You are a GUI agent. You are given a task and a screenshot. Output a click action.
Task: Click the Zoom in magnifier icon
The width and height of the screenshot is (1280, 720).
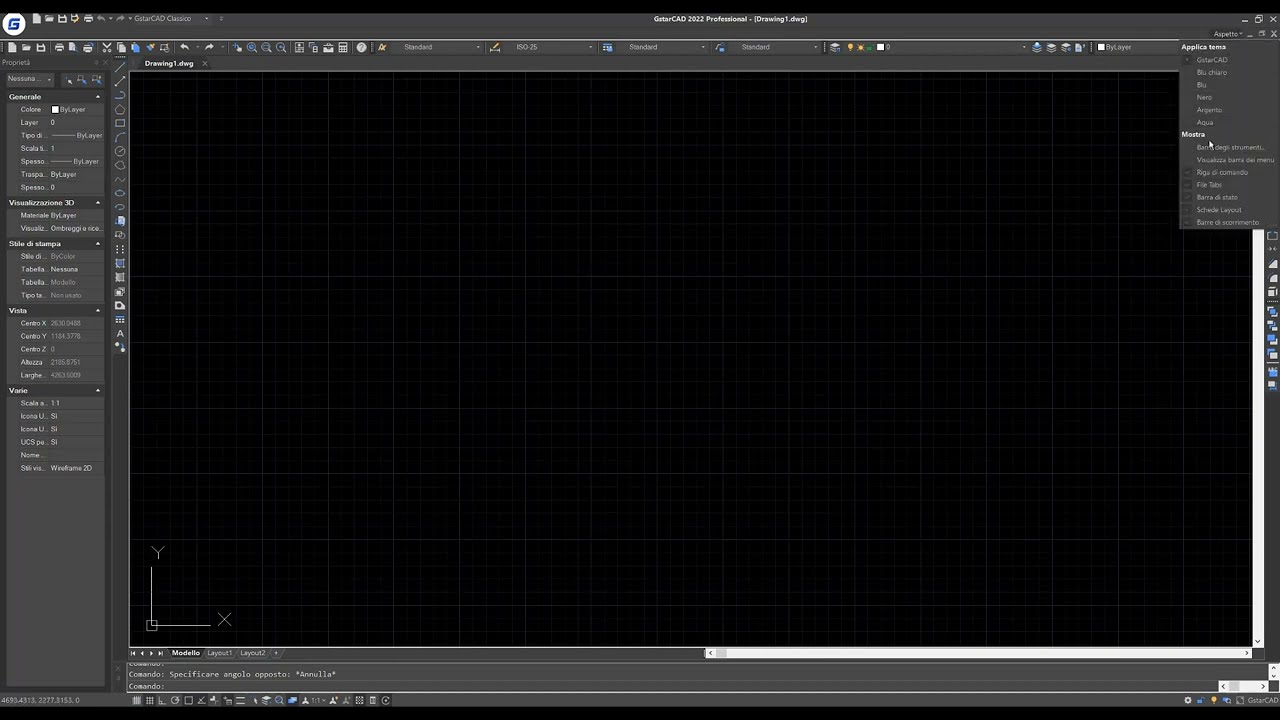tap(252, 47)
